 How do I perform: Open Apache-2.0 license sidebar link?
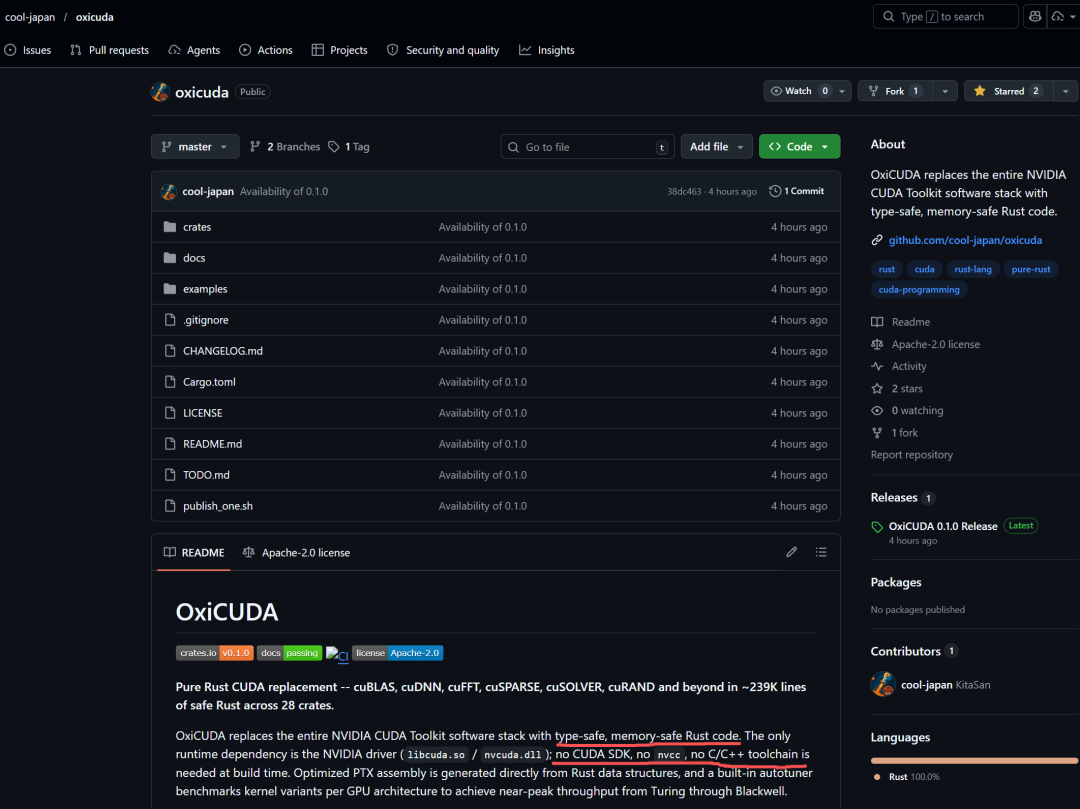[926, 344]
